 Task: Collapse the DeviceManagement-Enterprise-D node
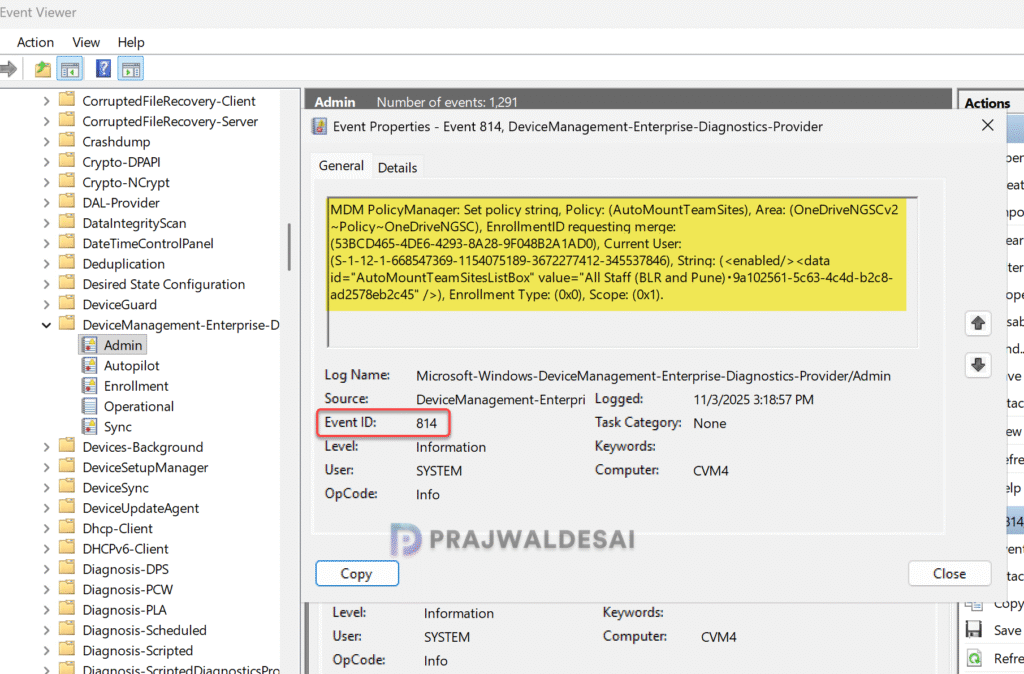(x=46, y=325)
